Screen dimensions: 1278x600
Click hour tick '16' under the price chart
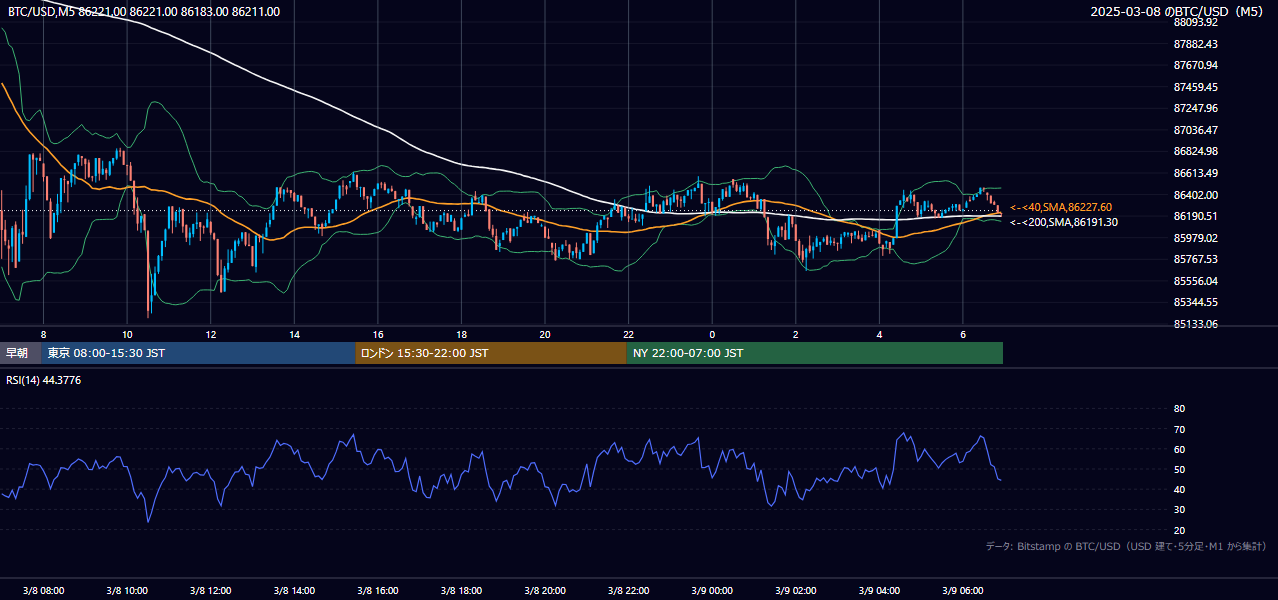click(378, 334)
